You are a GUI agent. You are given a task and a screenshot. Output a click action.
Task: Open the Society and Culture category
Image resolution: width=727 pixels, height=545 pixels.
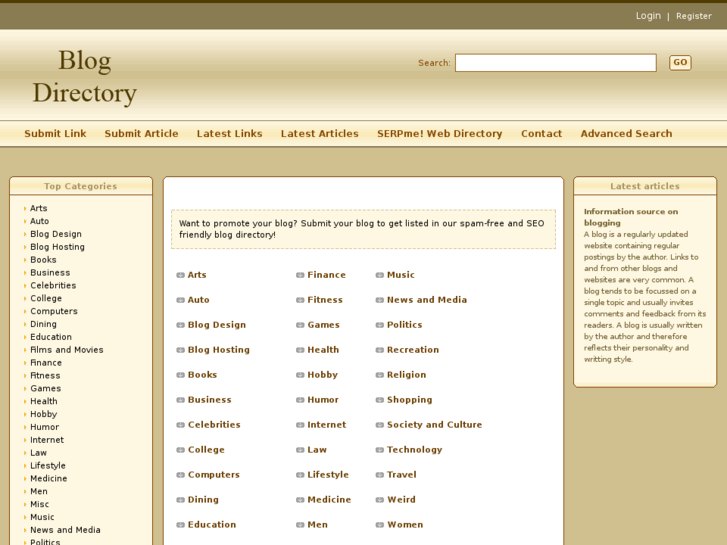(434, 425)
